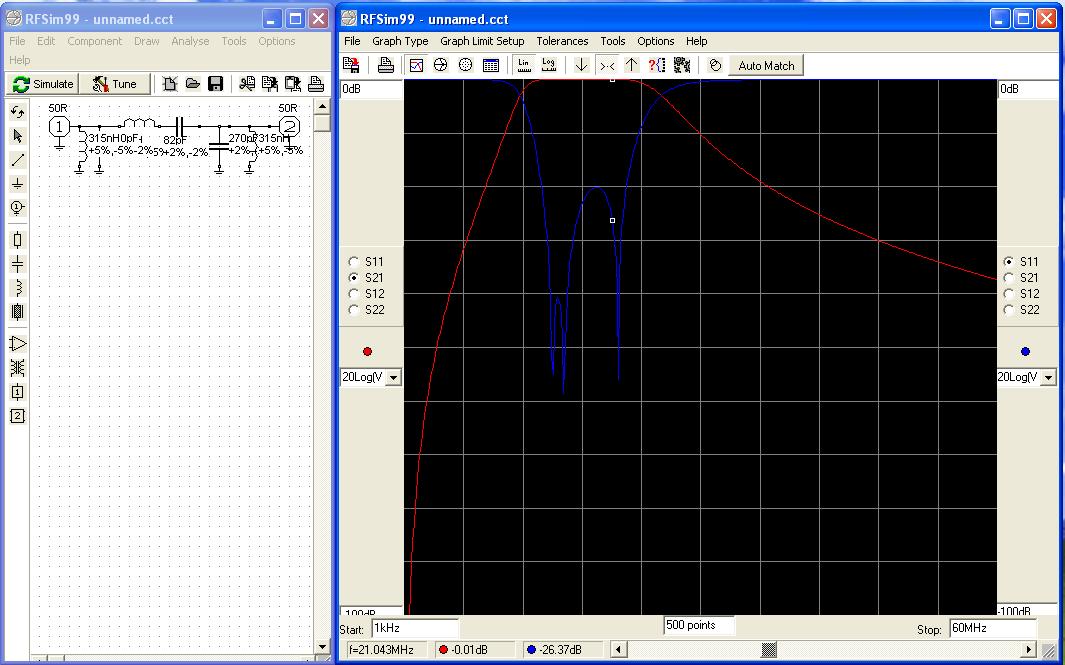Click the frequency marker slider thumb
The width and height of the screenshot is (1065, 665).
(x=768, y=649)
